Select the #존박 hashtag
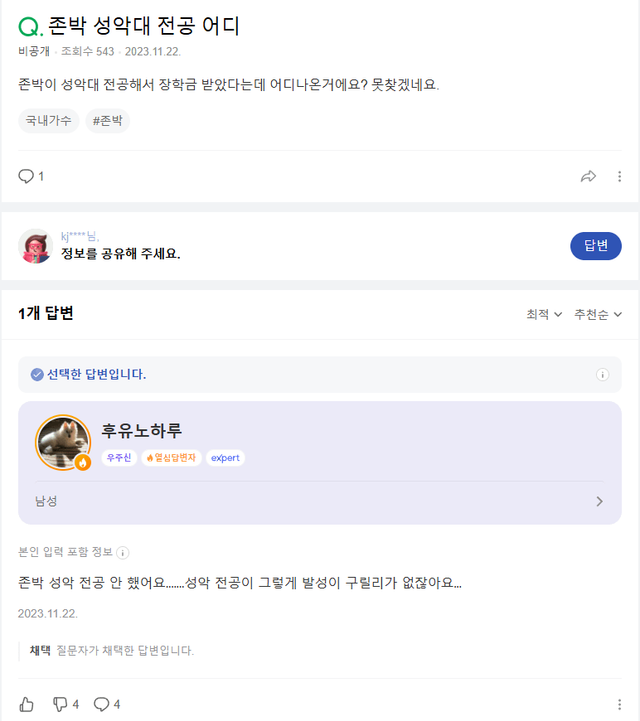Viewport: 640px width, 721px height. (x=108, y=121)
